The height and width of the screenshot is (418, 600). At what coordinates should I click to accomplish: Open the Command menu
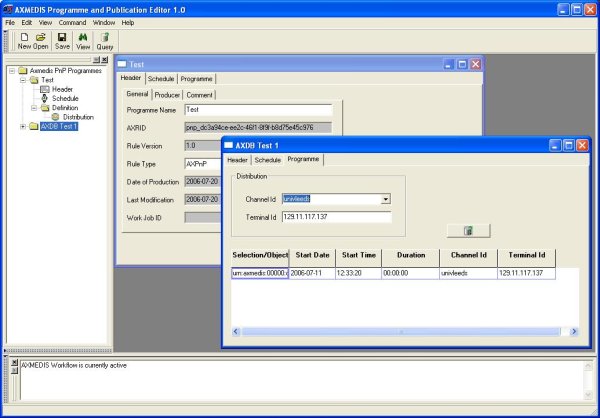coord(72,23)
